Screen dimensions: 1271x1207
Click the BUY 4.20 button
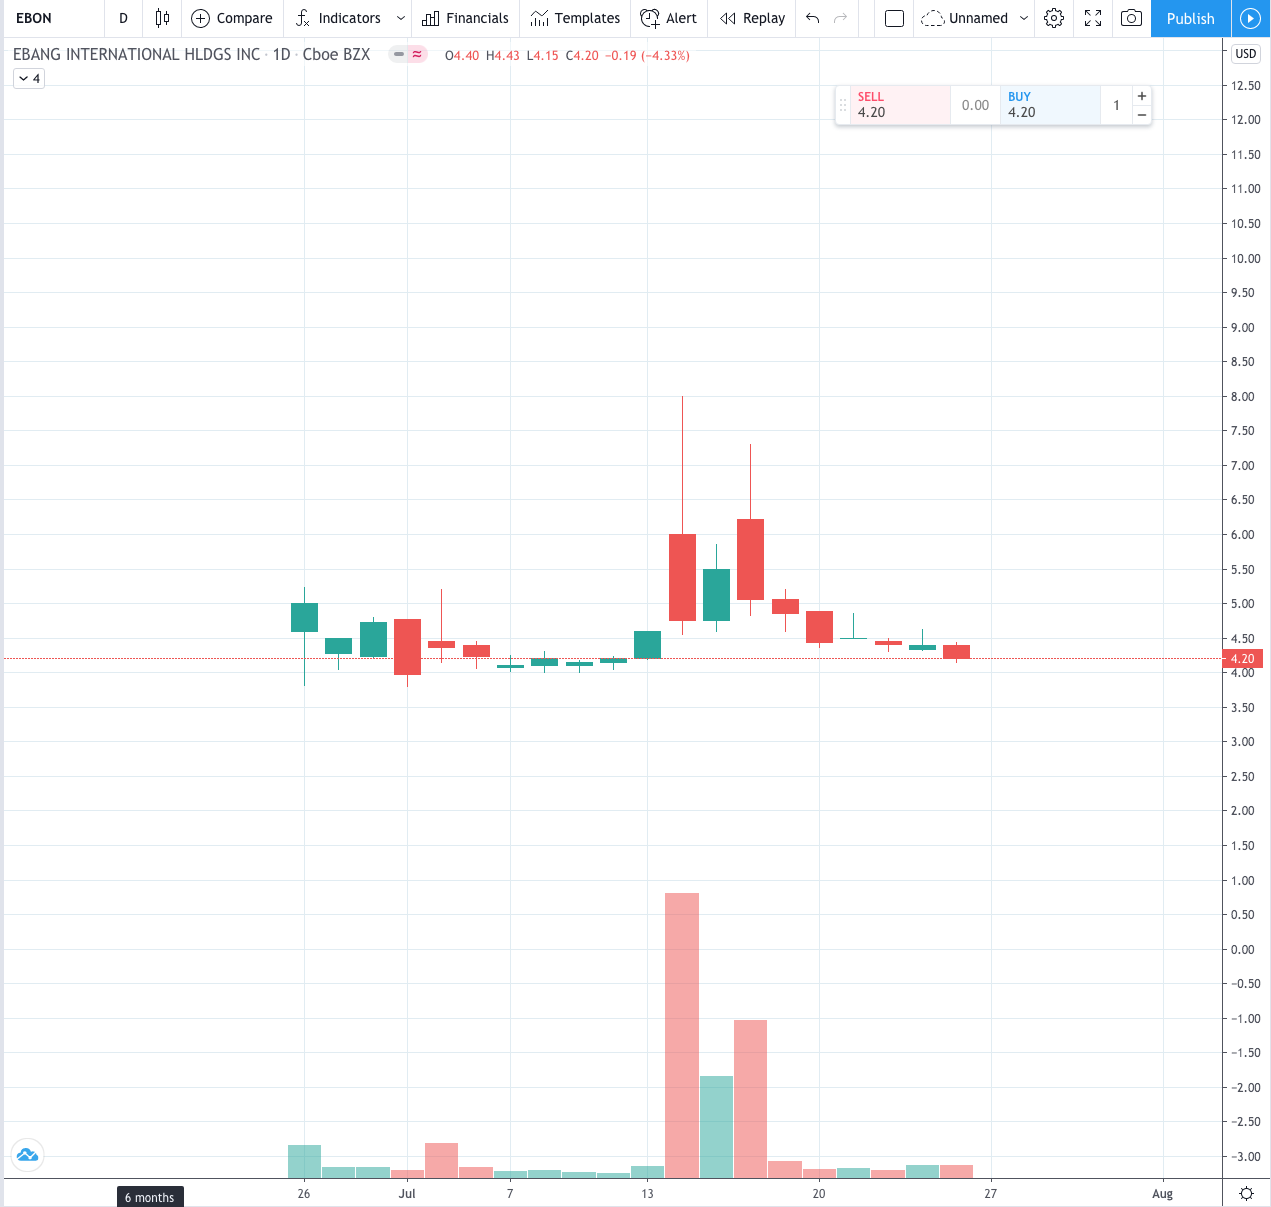click(1050, 105)
